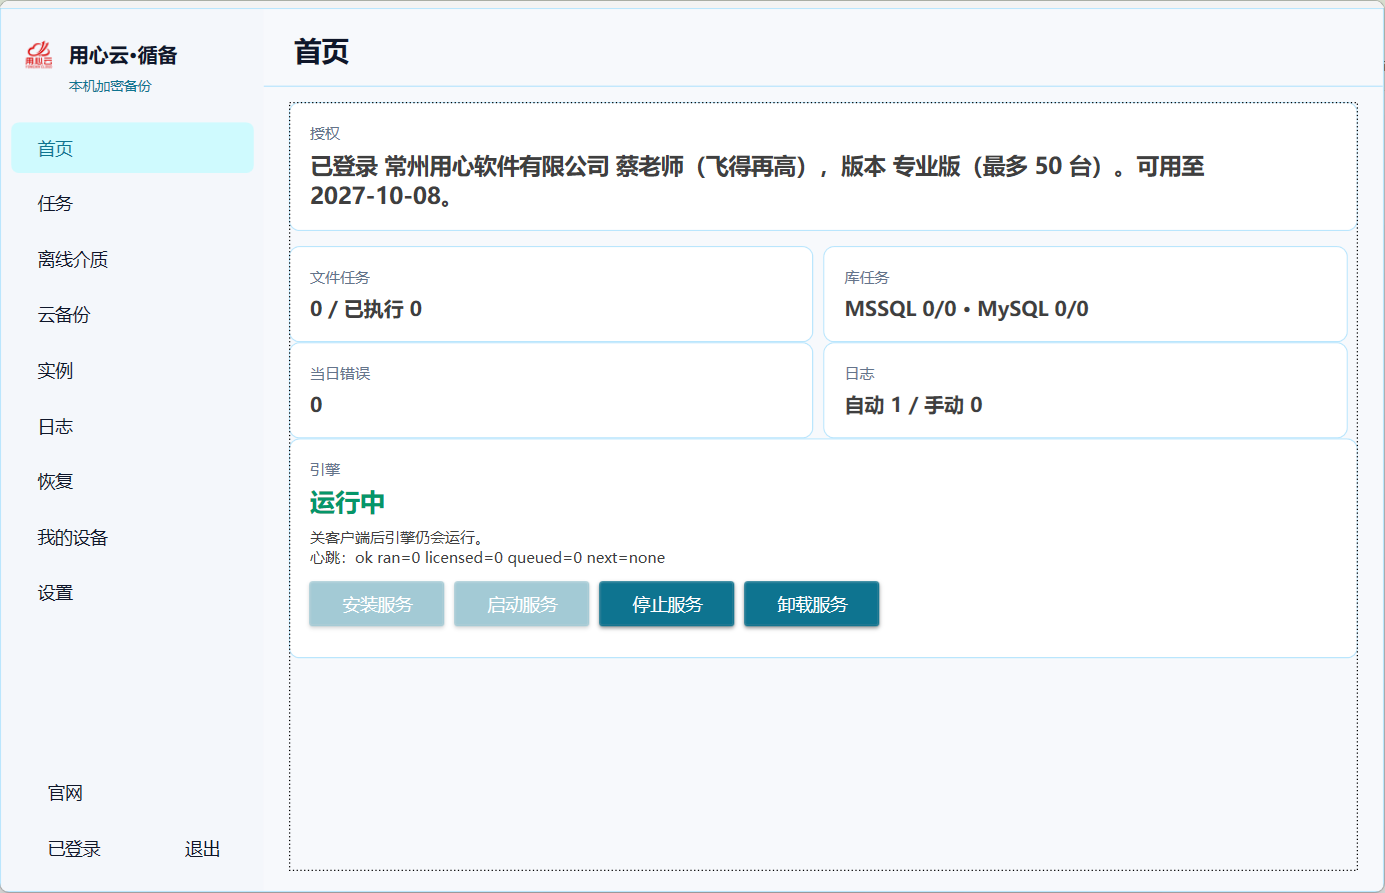
Task: Switch to the 云备份 section
Action: pos(132,315)
